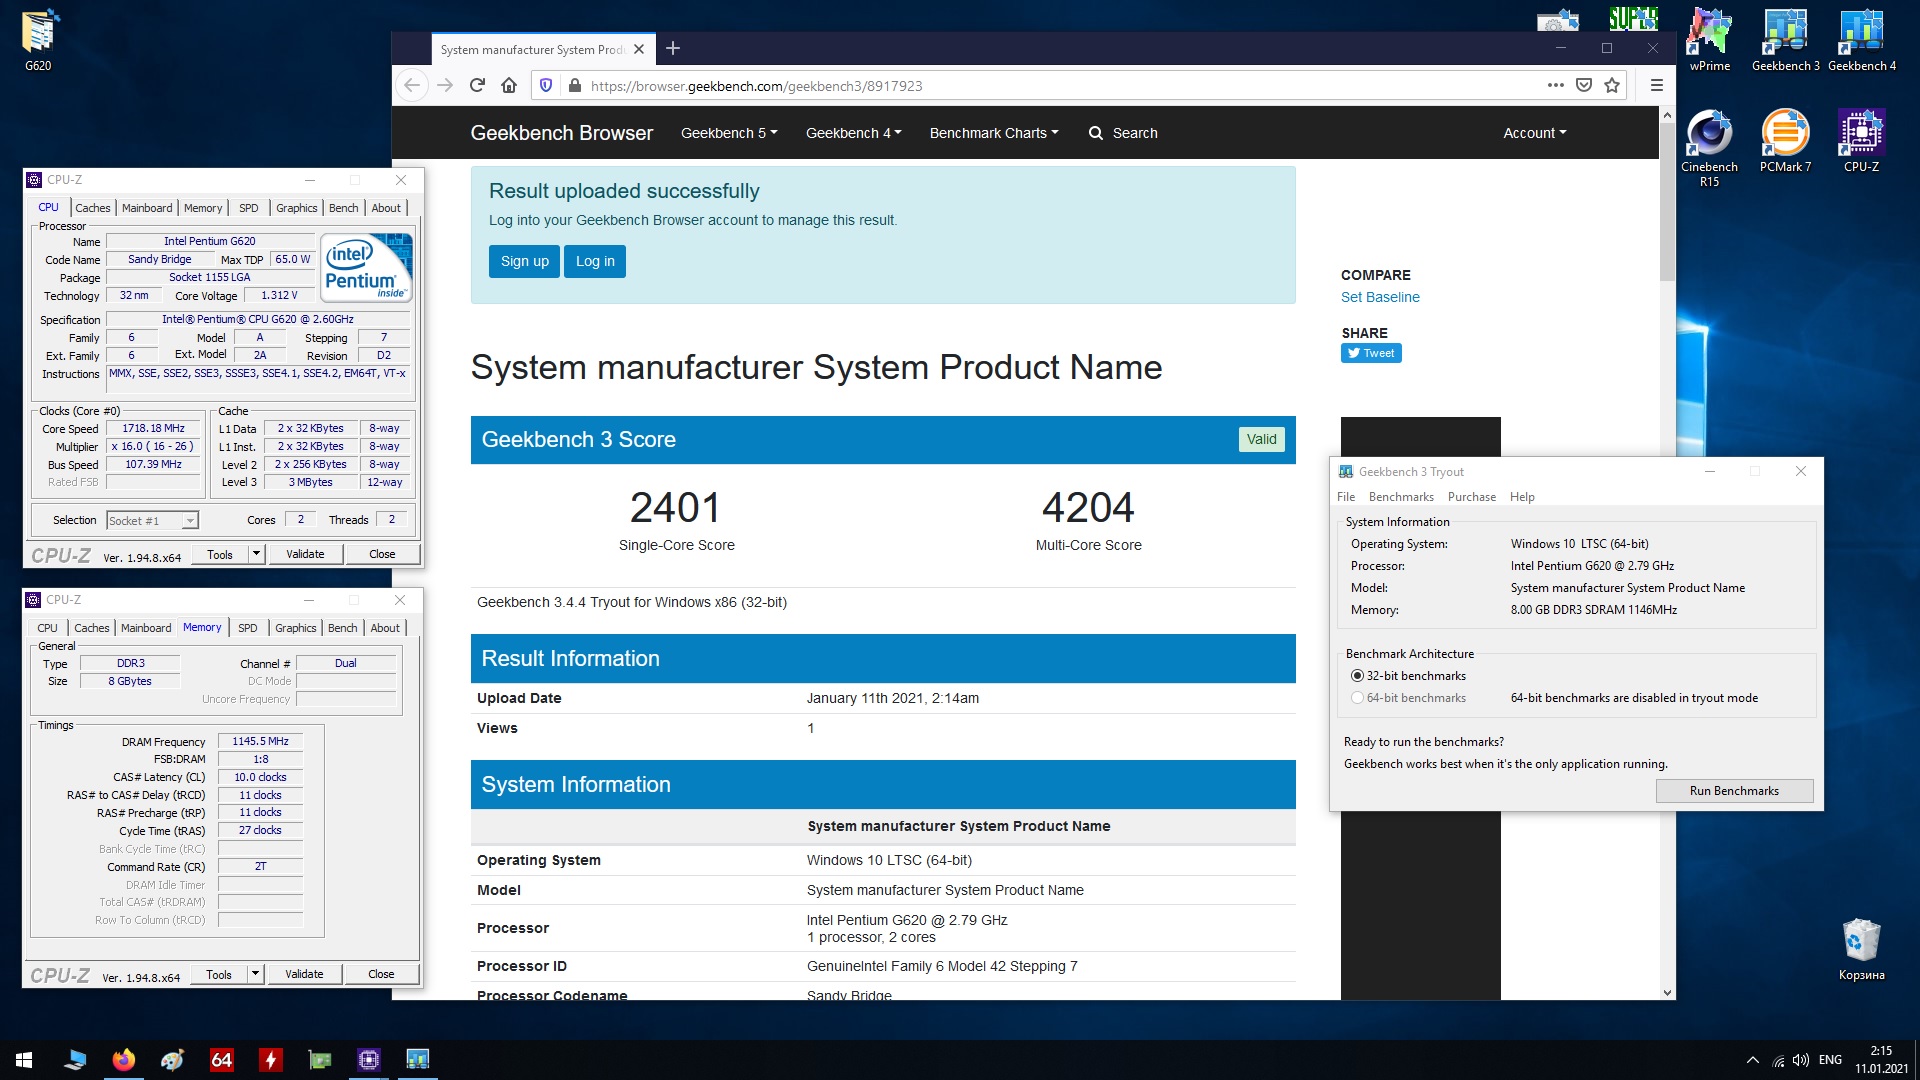Open Cinebench R15 desktop shortcut
This screenshot has height=1080, width=1920.
point(1709,148)
